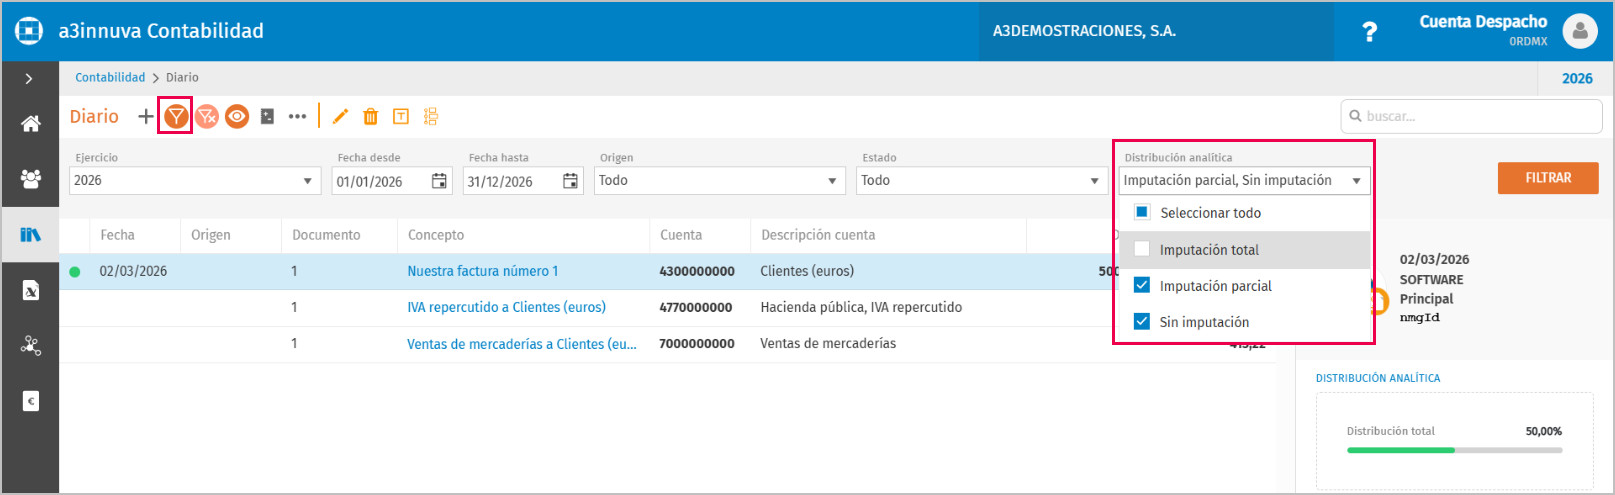Open Nuestra factura número 1 link

point(483,271)
